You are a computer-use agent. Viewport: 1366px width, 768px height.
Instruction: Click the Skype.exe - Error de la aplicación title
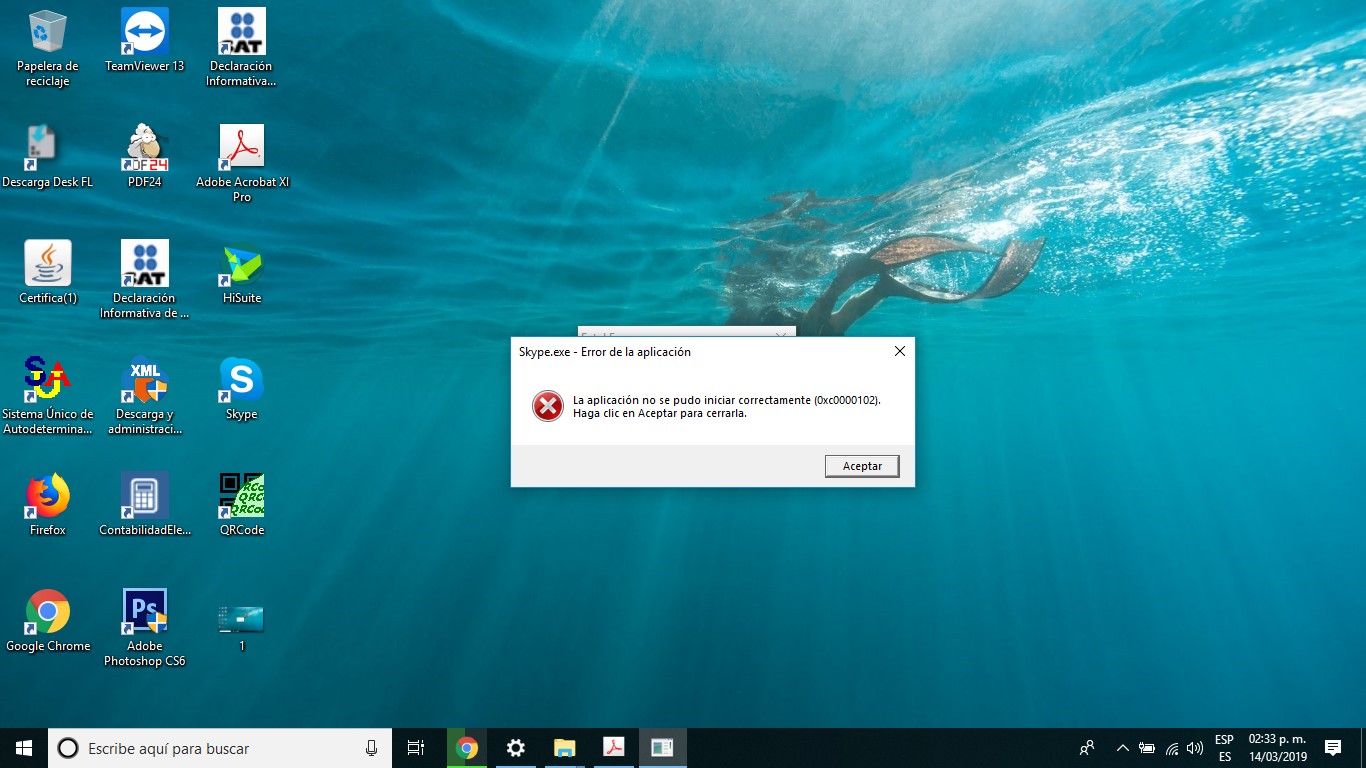(x=604, y=352)
